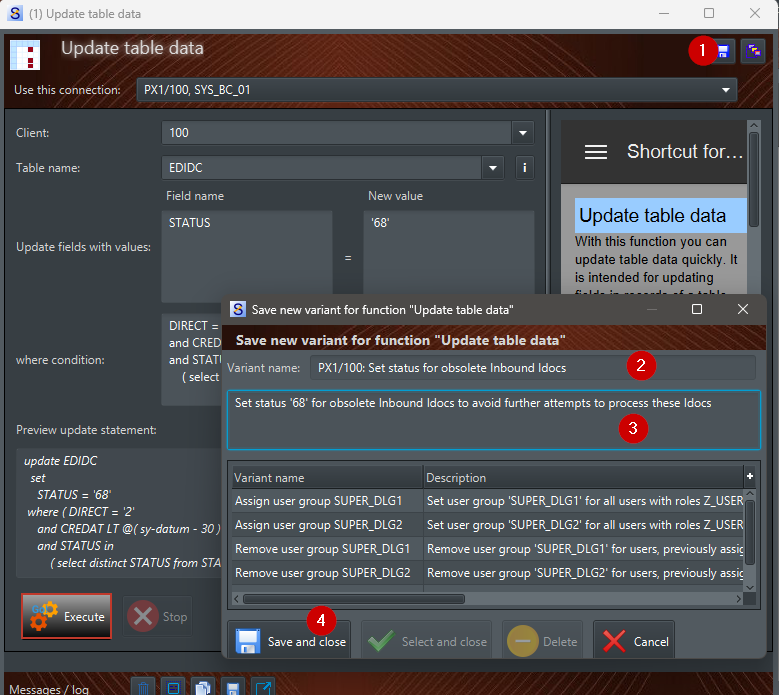Viewport: 779px width, 695px height.
Task: Click help panel scroll up arrow
Action: 754,125
